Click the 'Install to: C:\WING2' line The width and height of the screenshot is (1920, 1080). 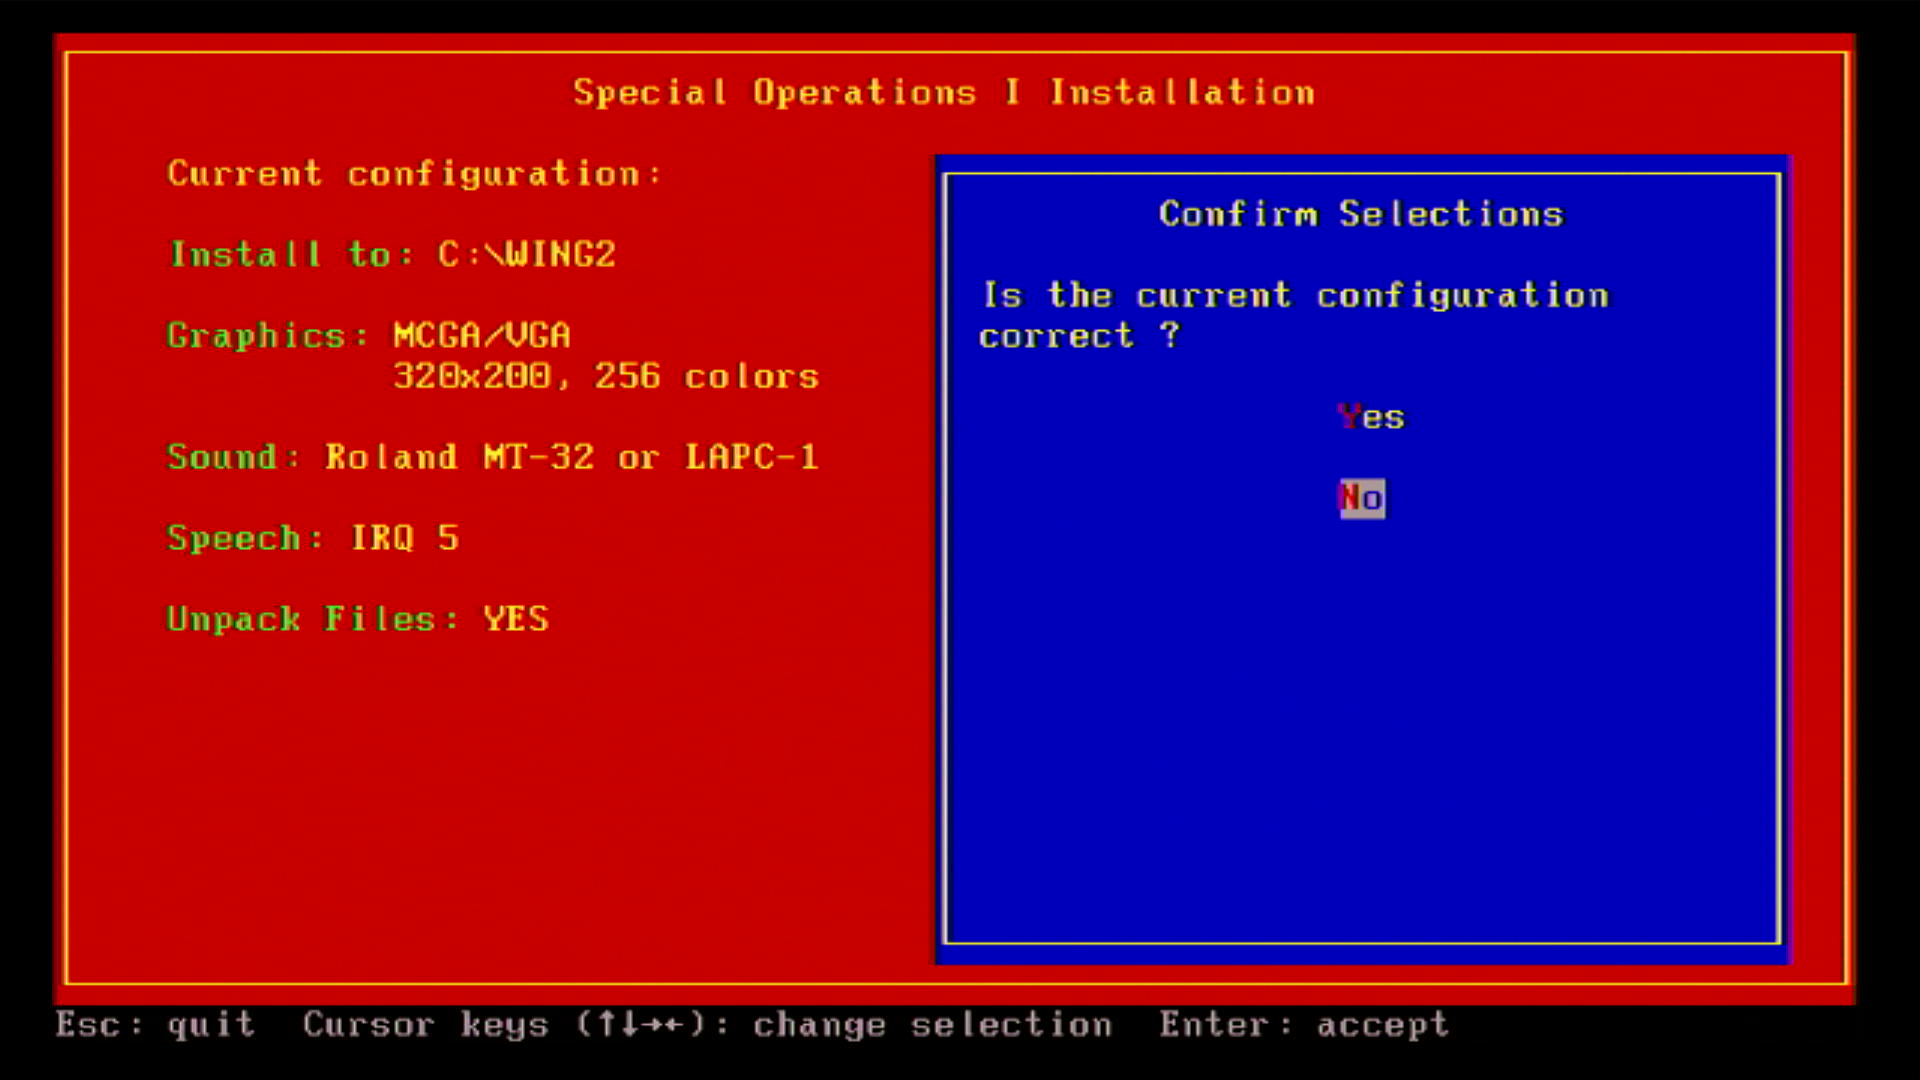(x=392, y=255)
